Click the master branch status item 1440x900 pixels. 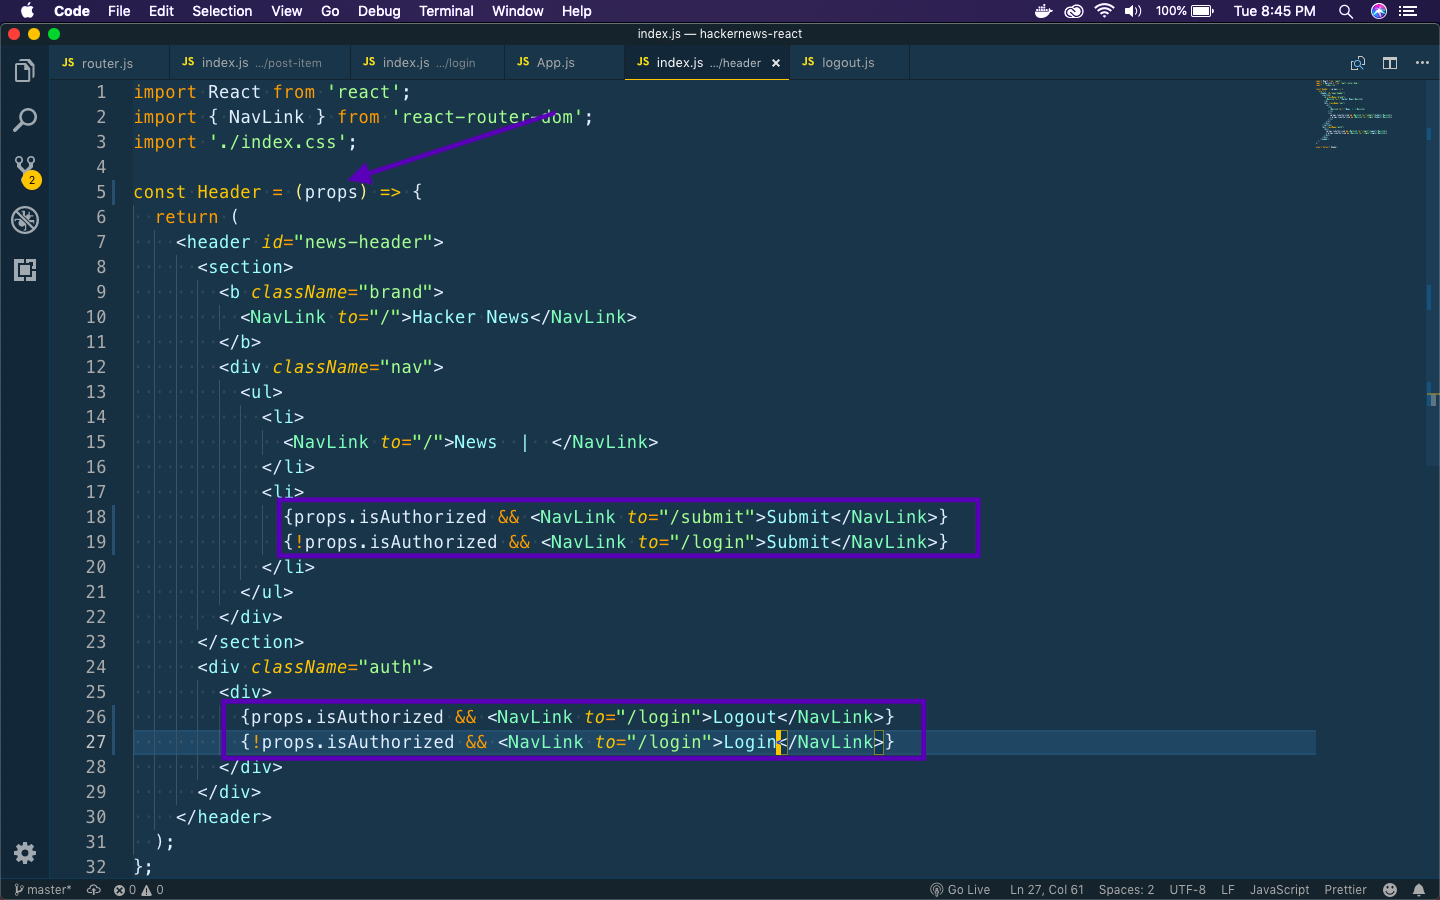43,890
